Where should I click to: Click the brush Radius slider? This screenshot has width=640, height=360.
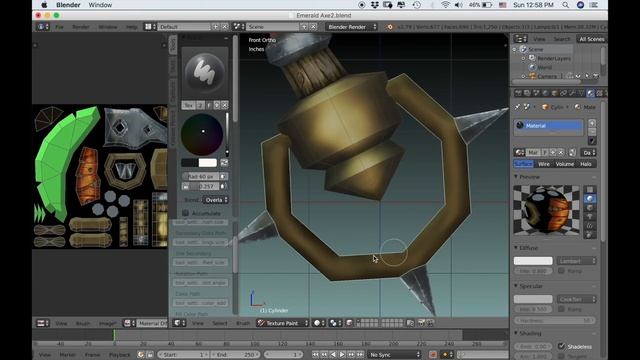(x=200, y=176)
